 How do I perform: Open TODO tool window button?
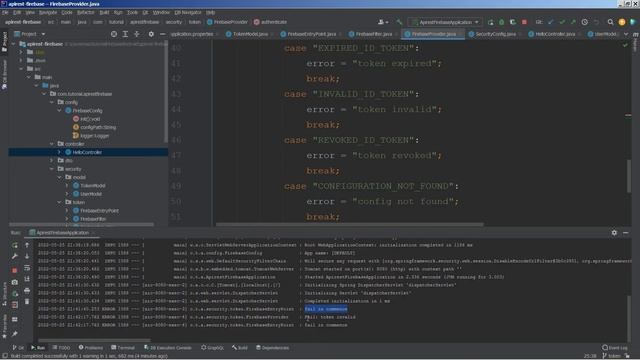[x=61, y=348]
